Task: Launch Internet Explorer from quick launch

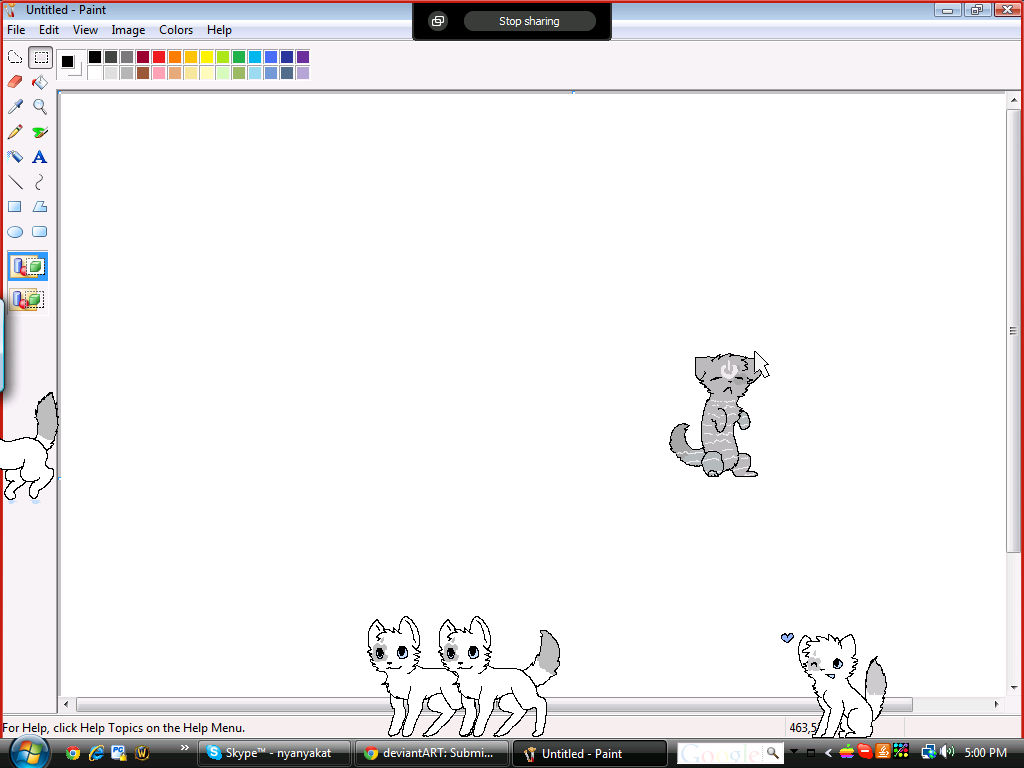Action: point(96,753)
